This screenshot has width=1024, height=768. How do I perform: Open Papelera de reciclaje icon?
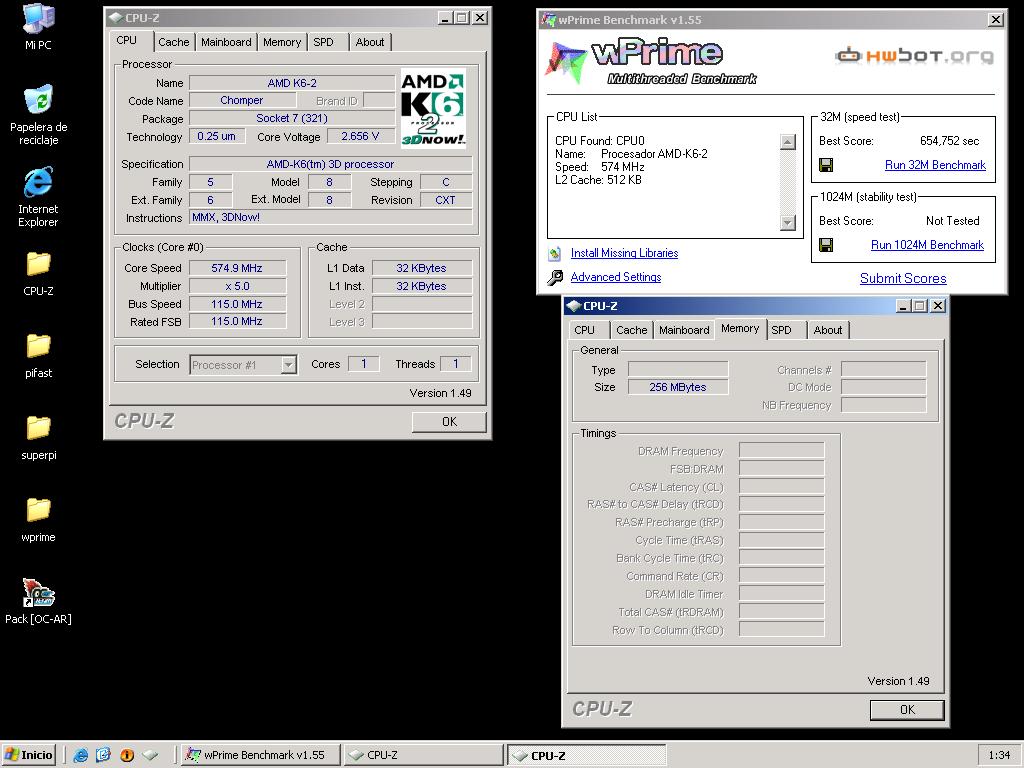point(38,115)
